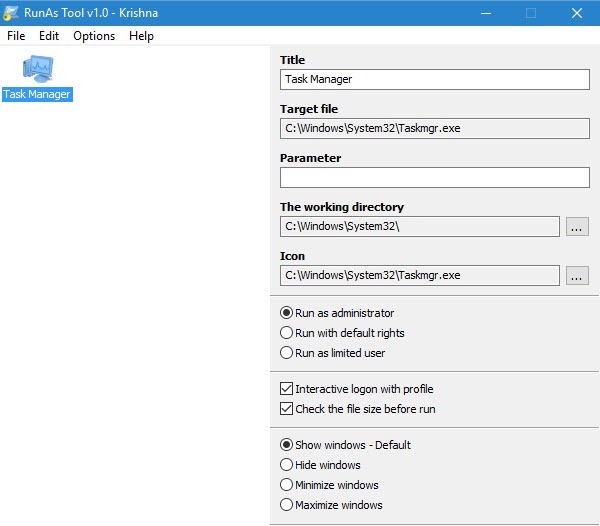Click the RunAs Tool title bar icon

tap(10, 13)
